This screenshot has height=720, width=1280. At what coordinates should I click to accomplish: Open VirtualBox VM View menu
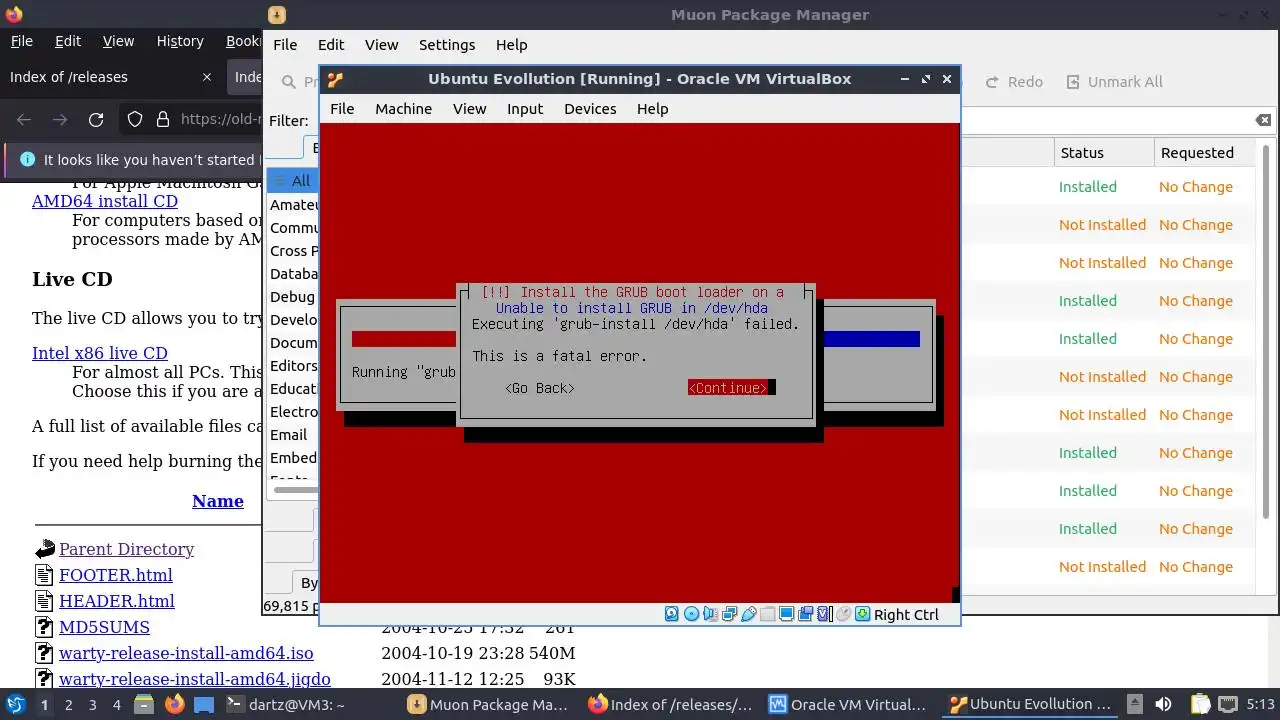tap(470, 109)
